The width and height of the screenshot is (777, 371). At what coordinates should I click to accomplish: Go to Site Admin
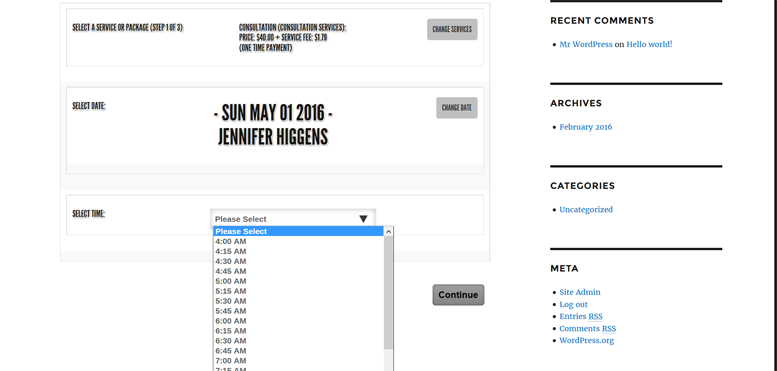click(580, 292)
